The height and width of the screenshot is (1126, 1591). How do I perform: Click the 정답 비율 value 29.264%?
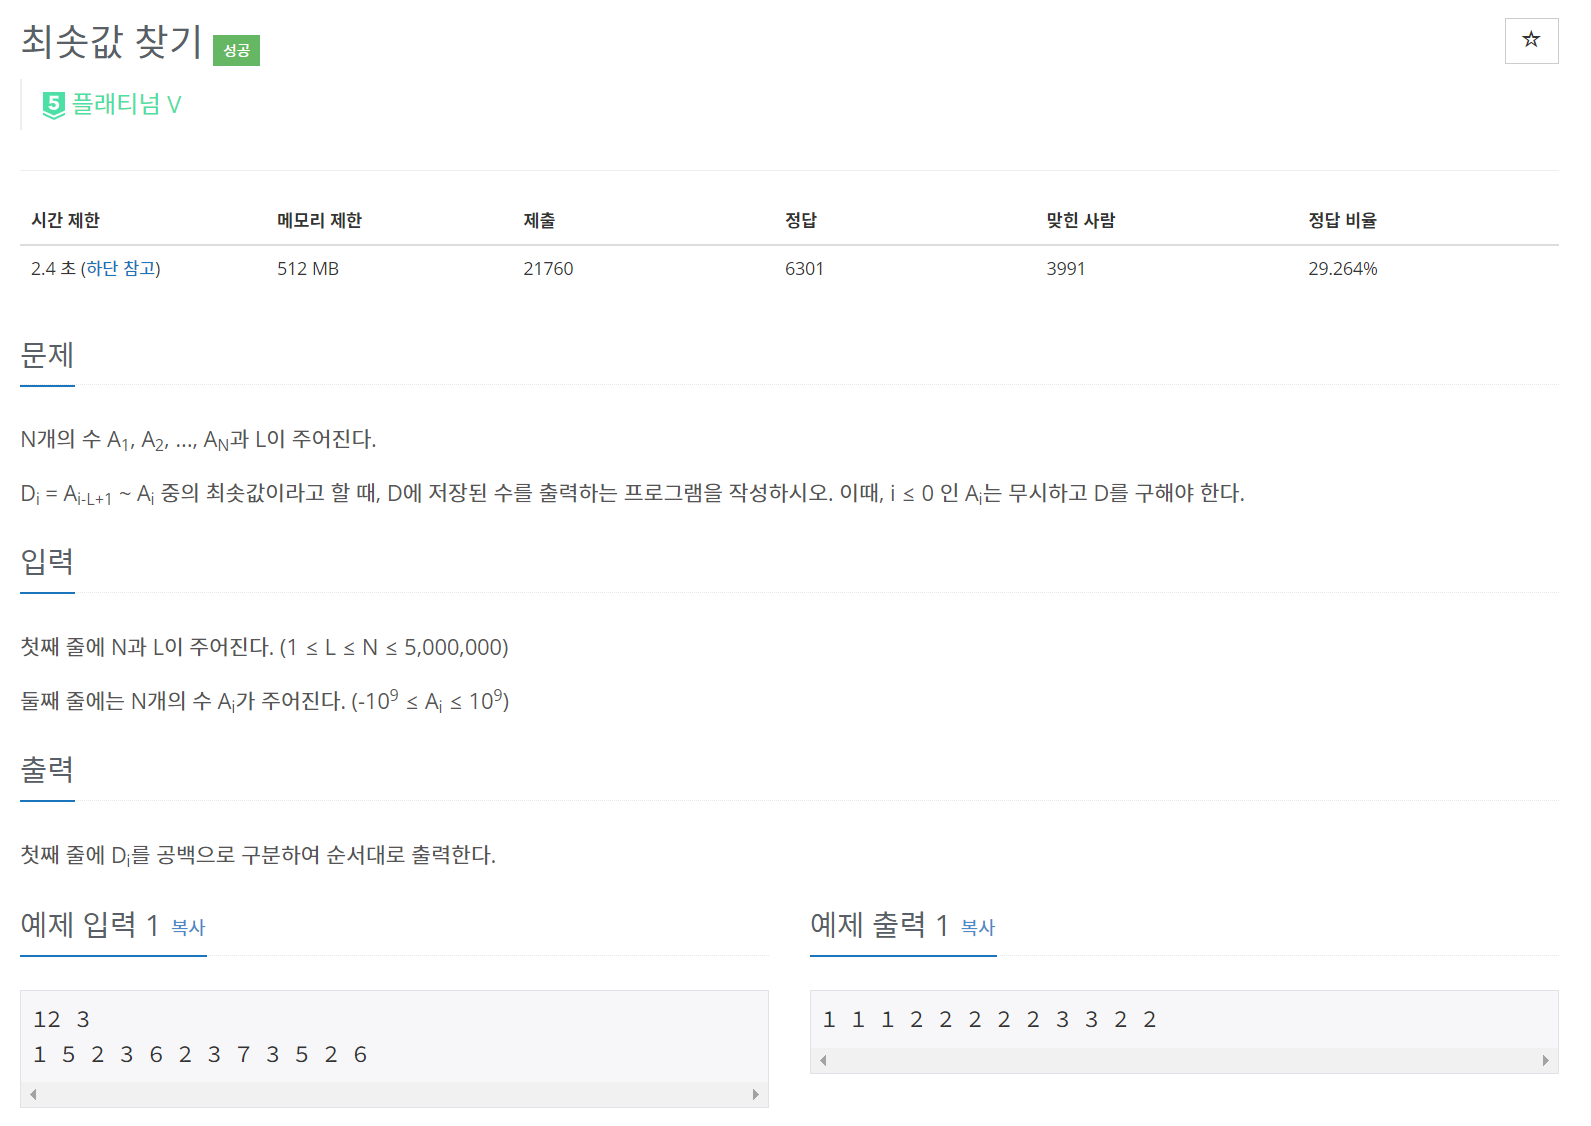pyautogui.click(x=1343, y=268)
